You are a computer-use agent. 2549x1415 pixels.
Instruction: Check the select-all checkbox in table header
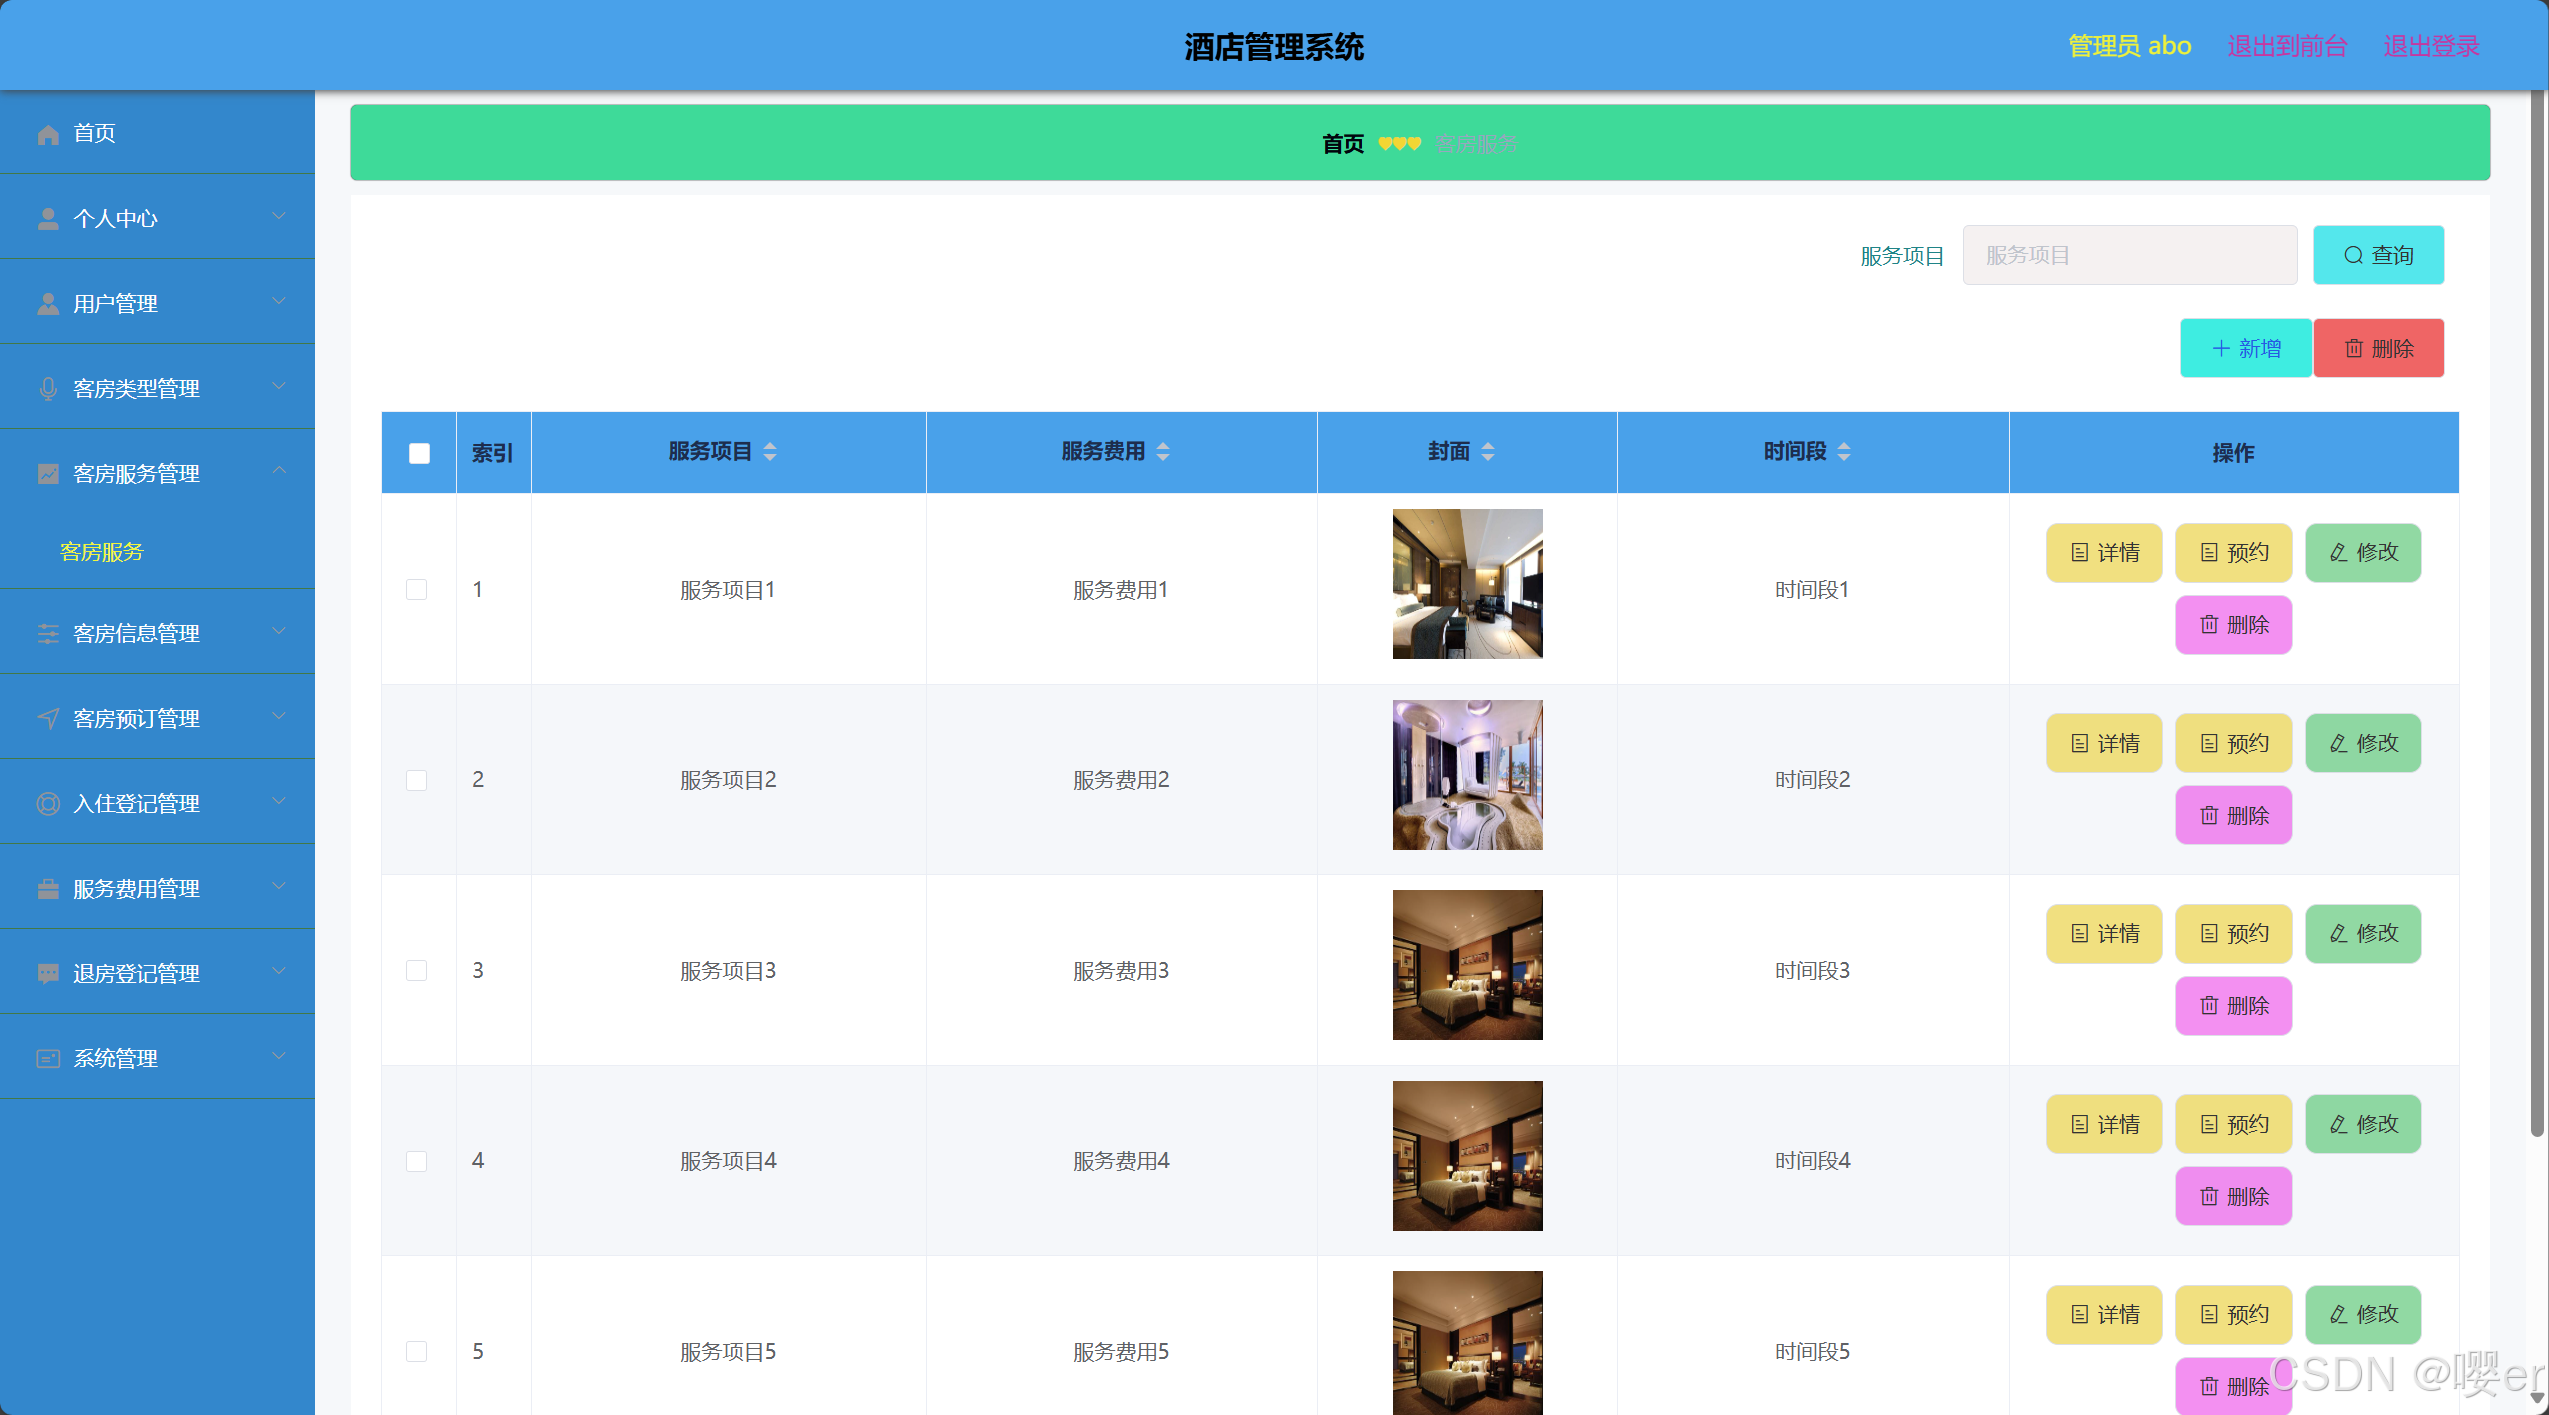(x=417, y=452)
